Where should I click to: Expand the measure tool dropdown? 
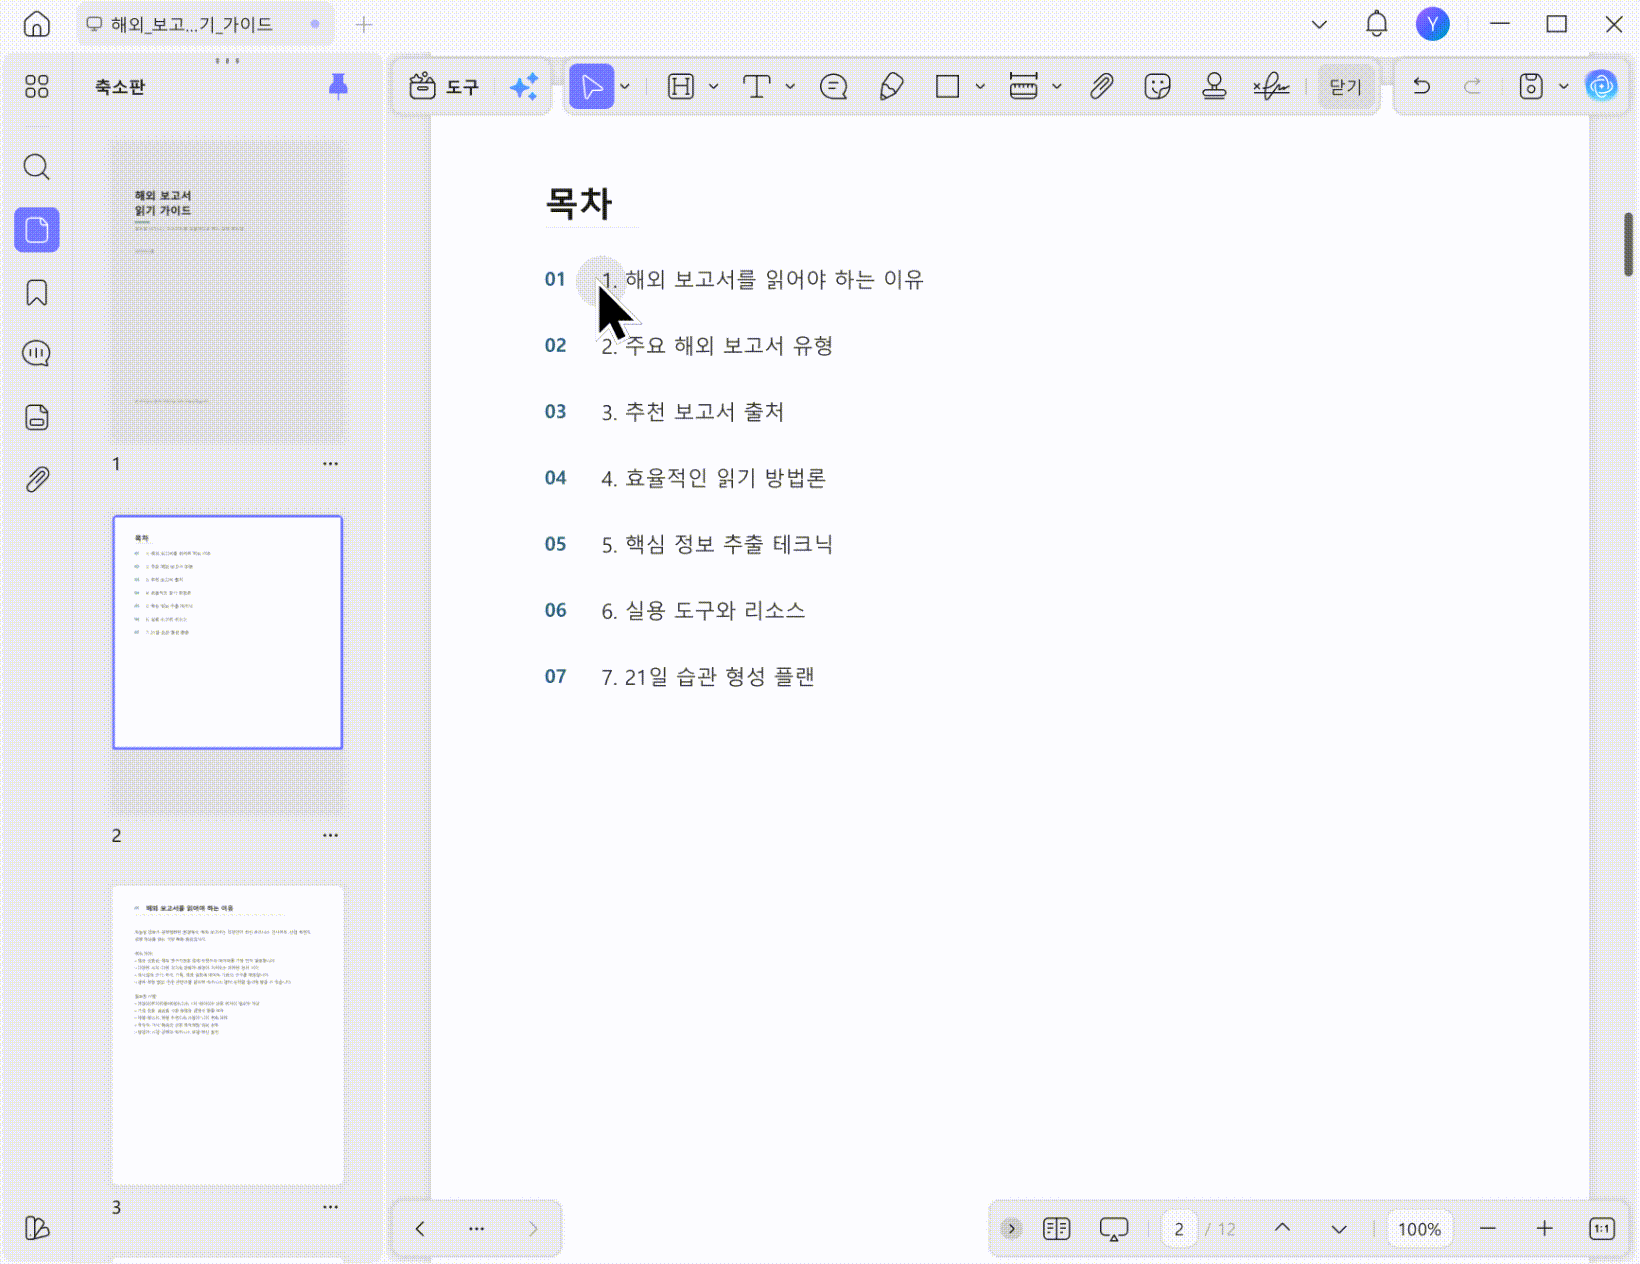click(1057, 87)
